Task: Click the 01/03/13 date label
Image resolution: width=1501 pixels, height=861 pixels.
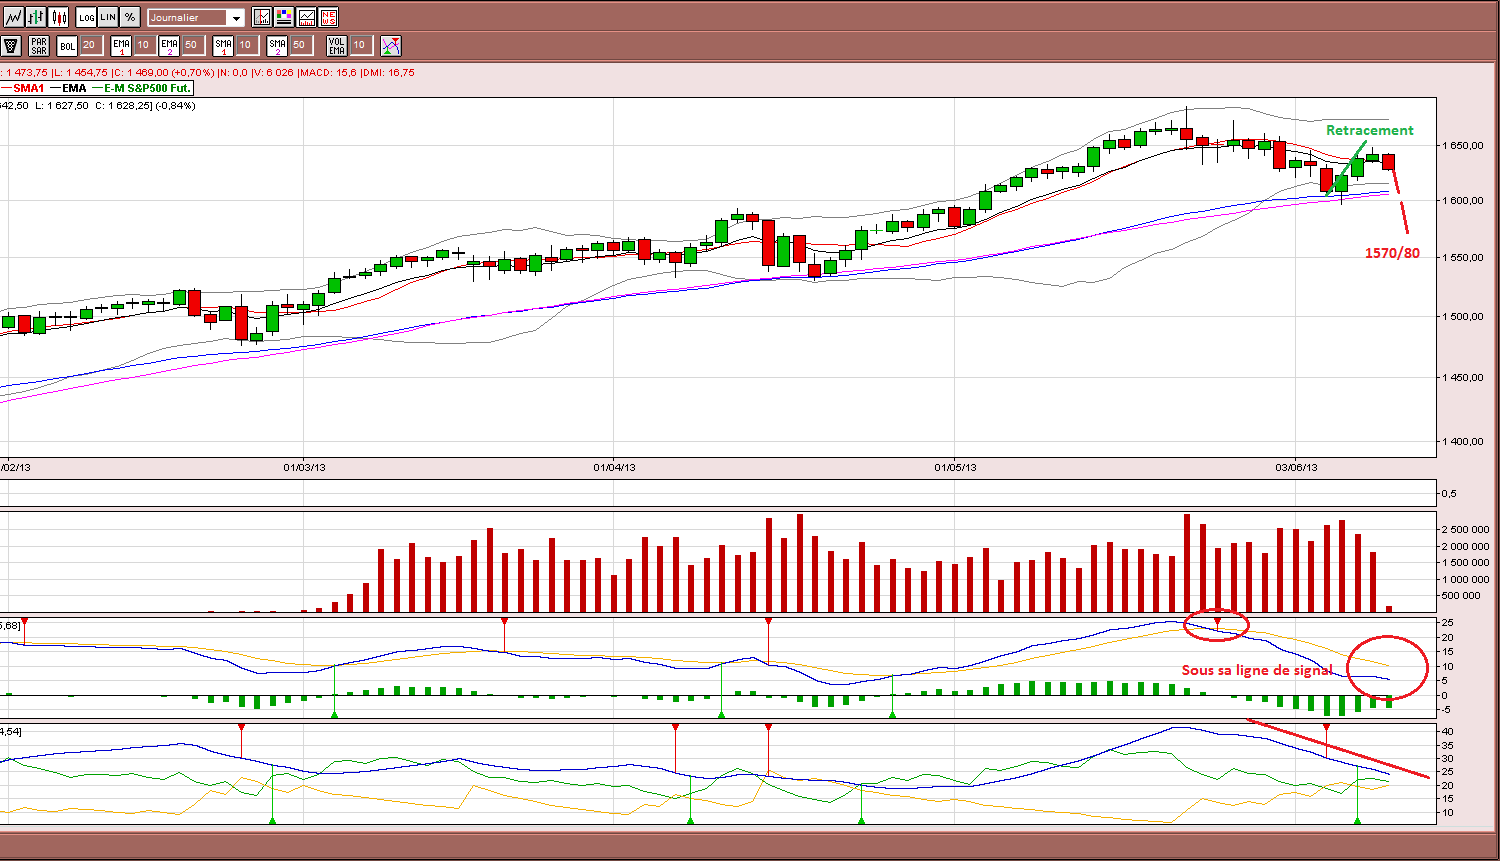Action: (305, 467)
